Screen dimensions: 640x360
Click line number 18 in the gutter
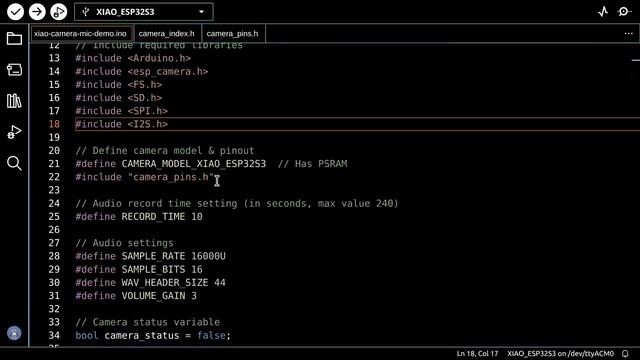(x=54, y=124)
